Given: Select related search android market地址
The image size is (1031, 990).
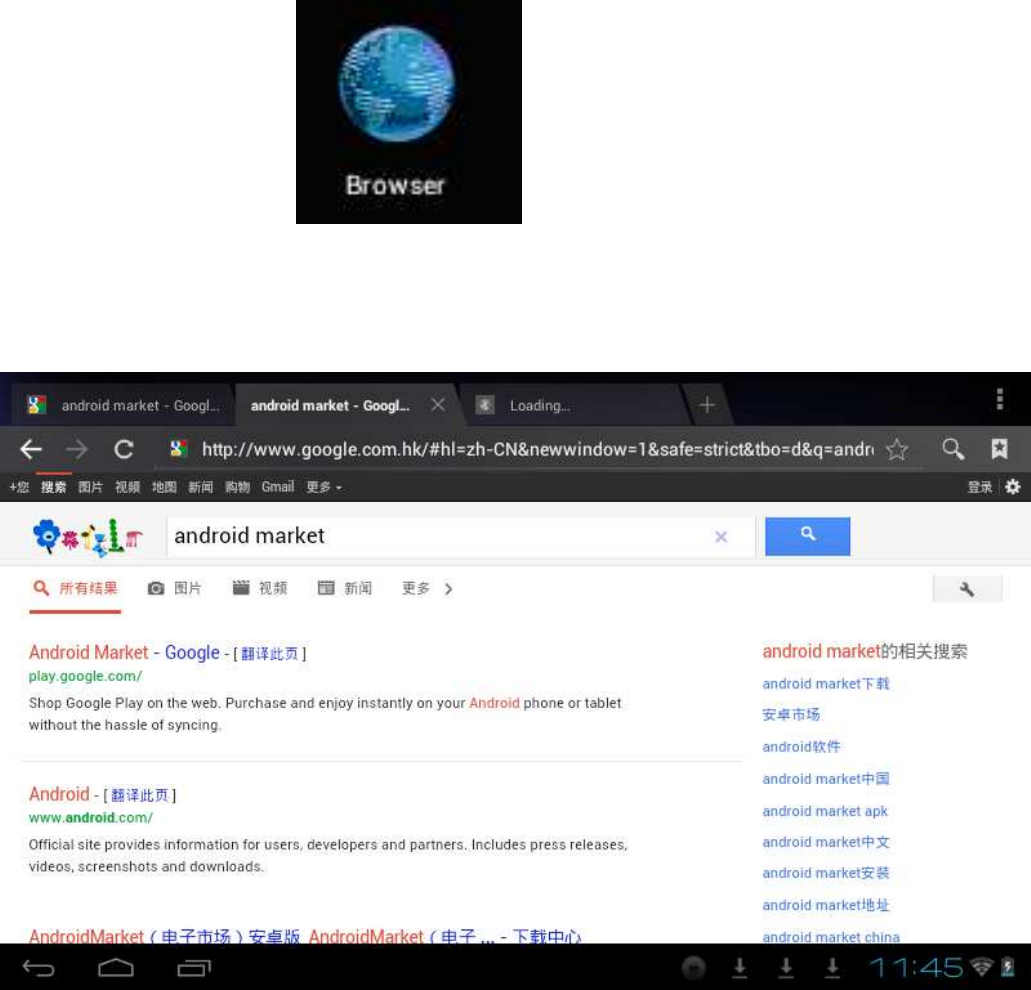Looking at the screenshot, I should [x=826, y=905].
